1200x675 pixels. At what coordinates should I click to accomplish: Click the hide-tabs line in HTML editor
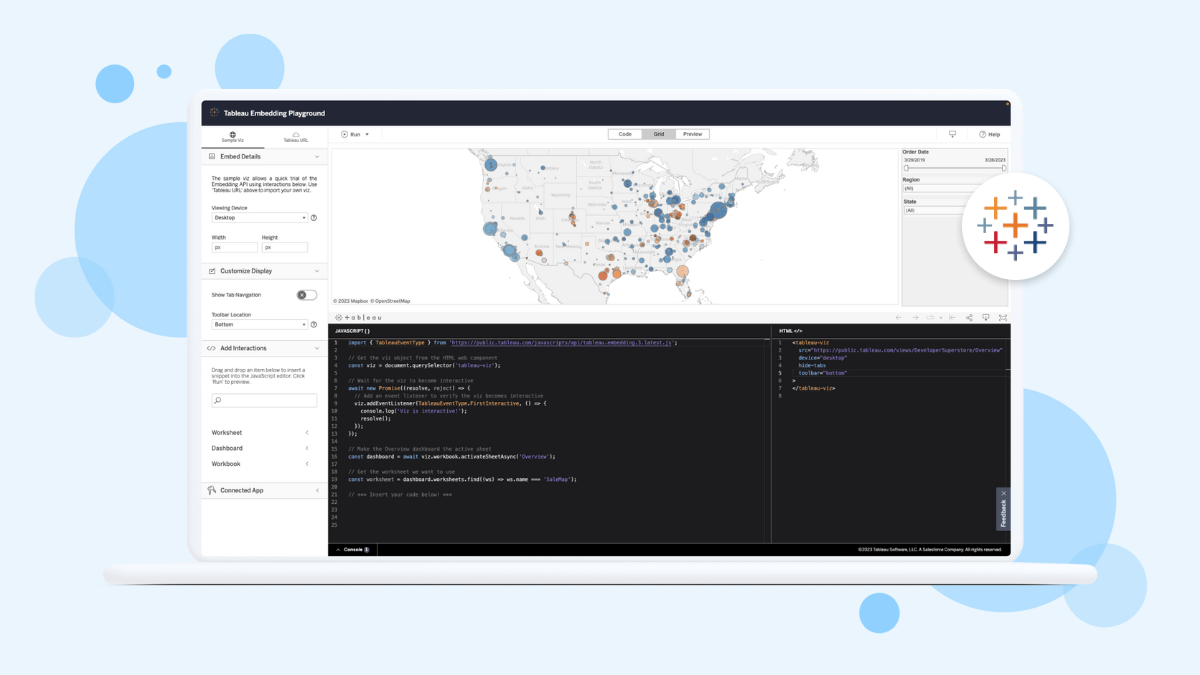812,365
